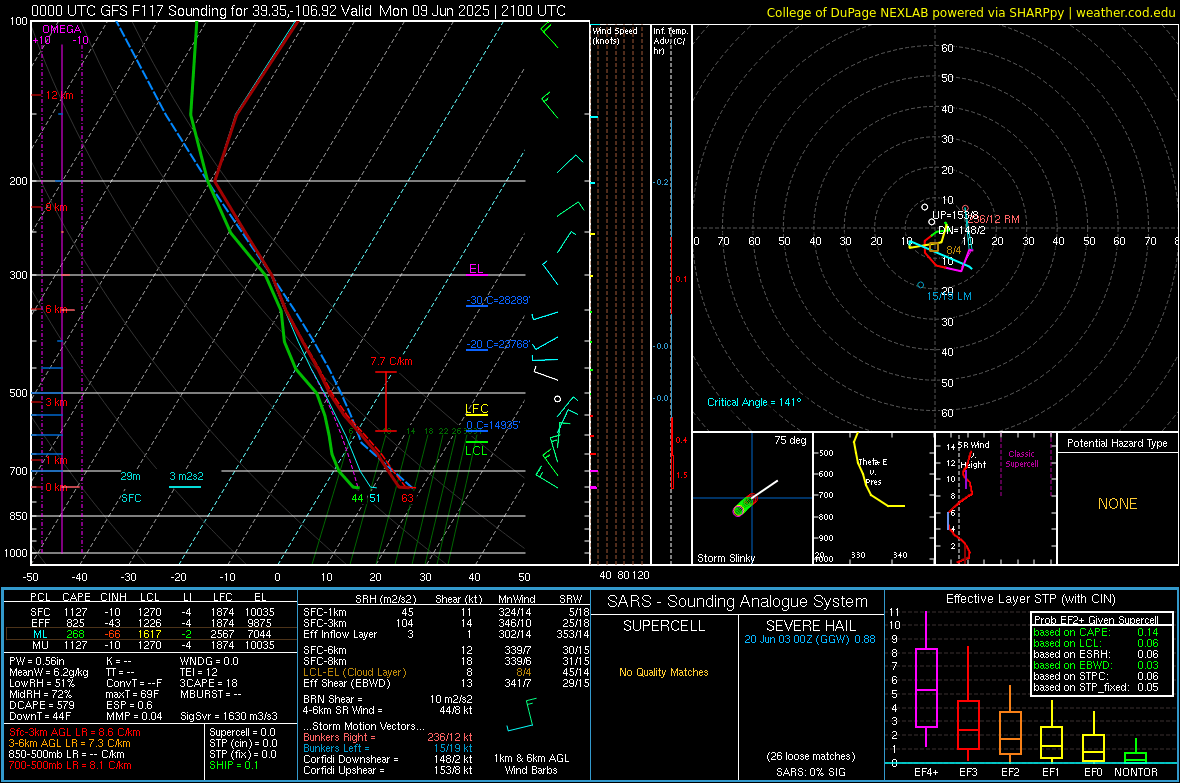Click the Effective Layer STP (with CIN) title
Screen dimensions: 1180x783
coord(1030,599)
